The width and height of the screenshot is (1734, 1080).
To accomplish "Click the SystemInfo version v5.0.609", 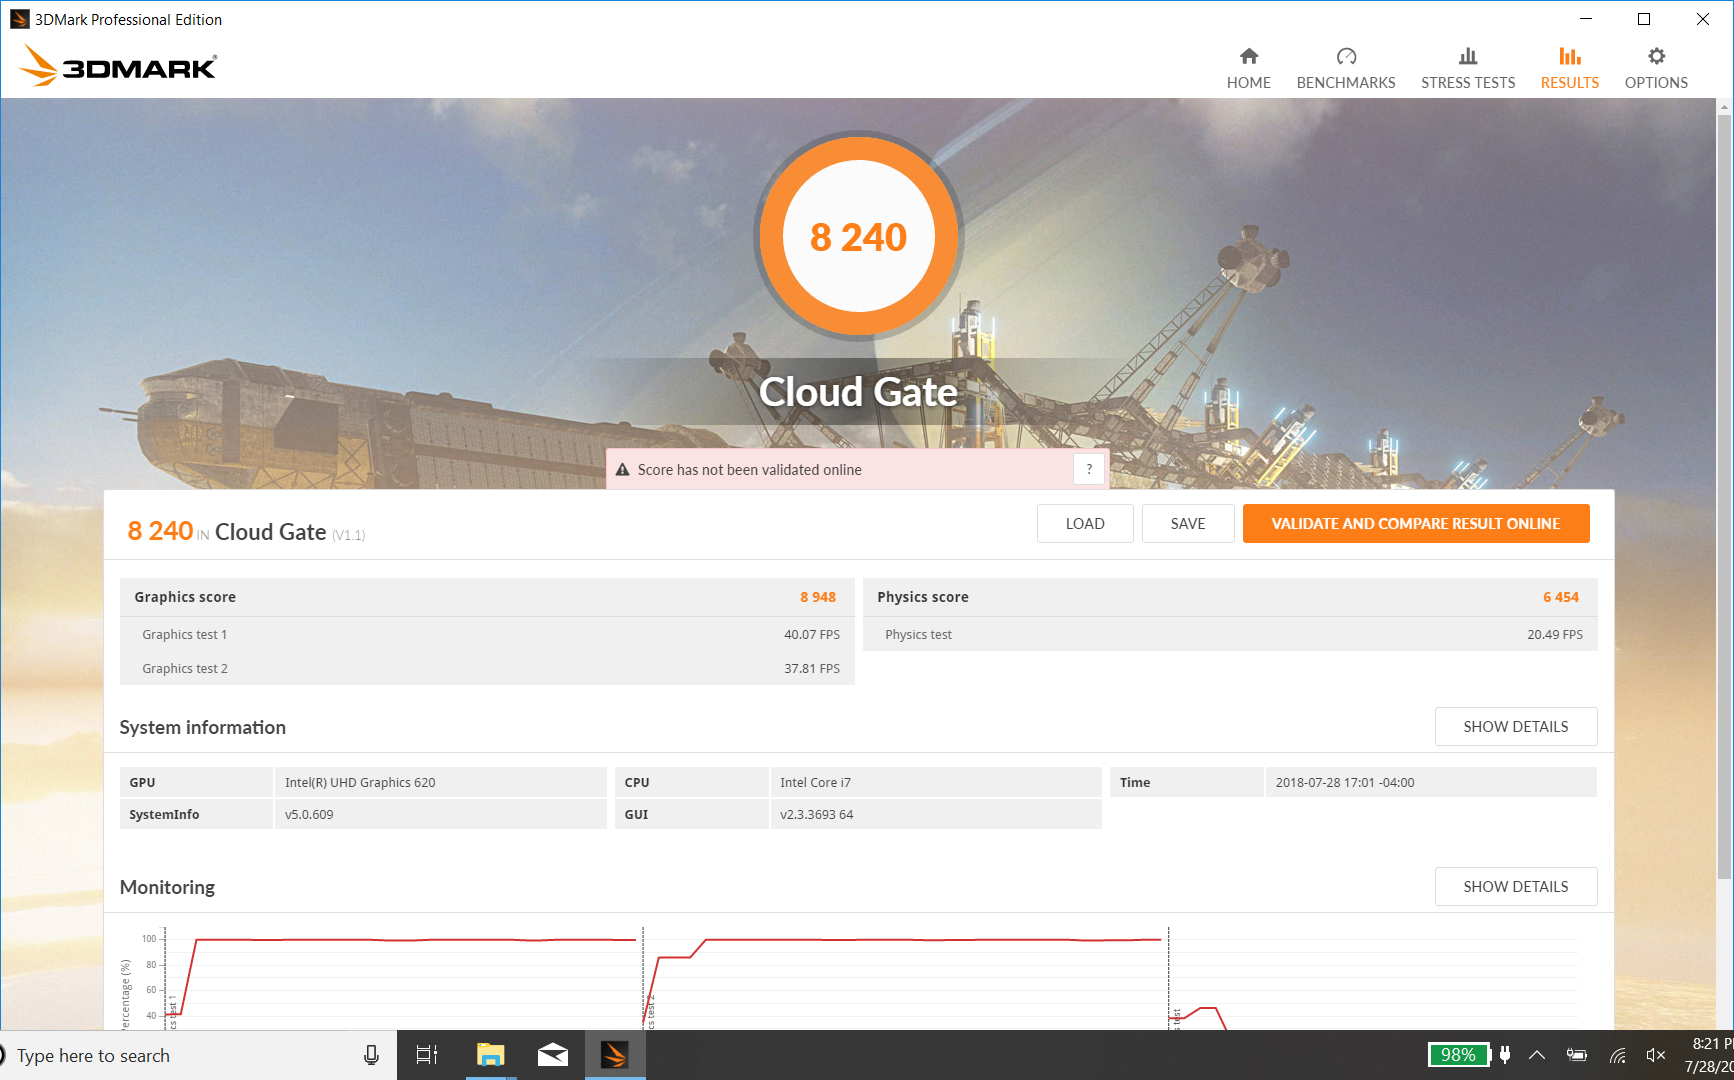I will click(309, 815).
